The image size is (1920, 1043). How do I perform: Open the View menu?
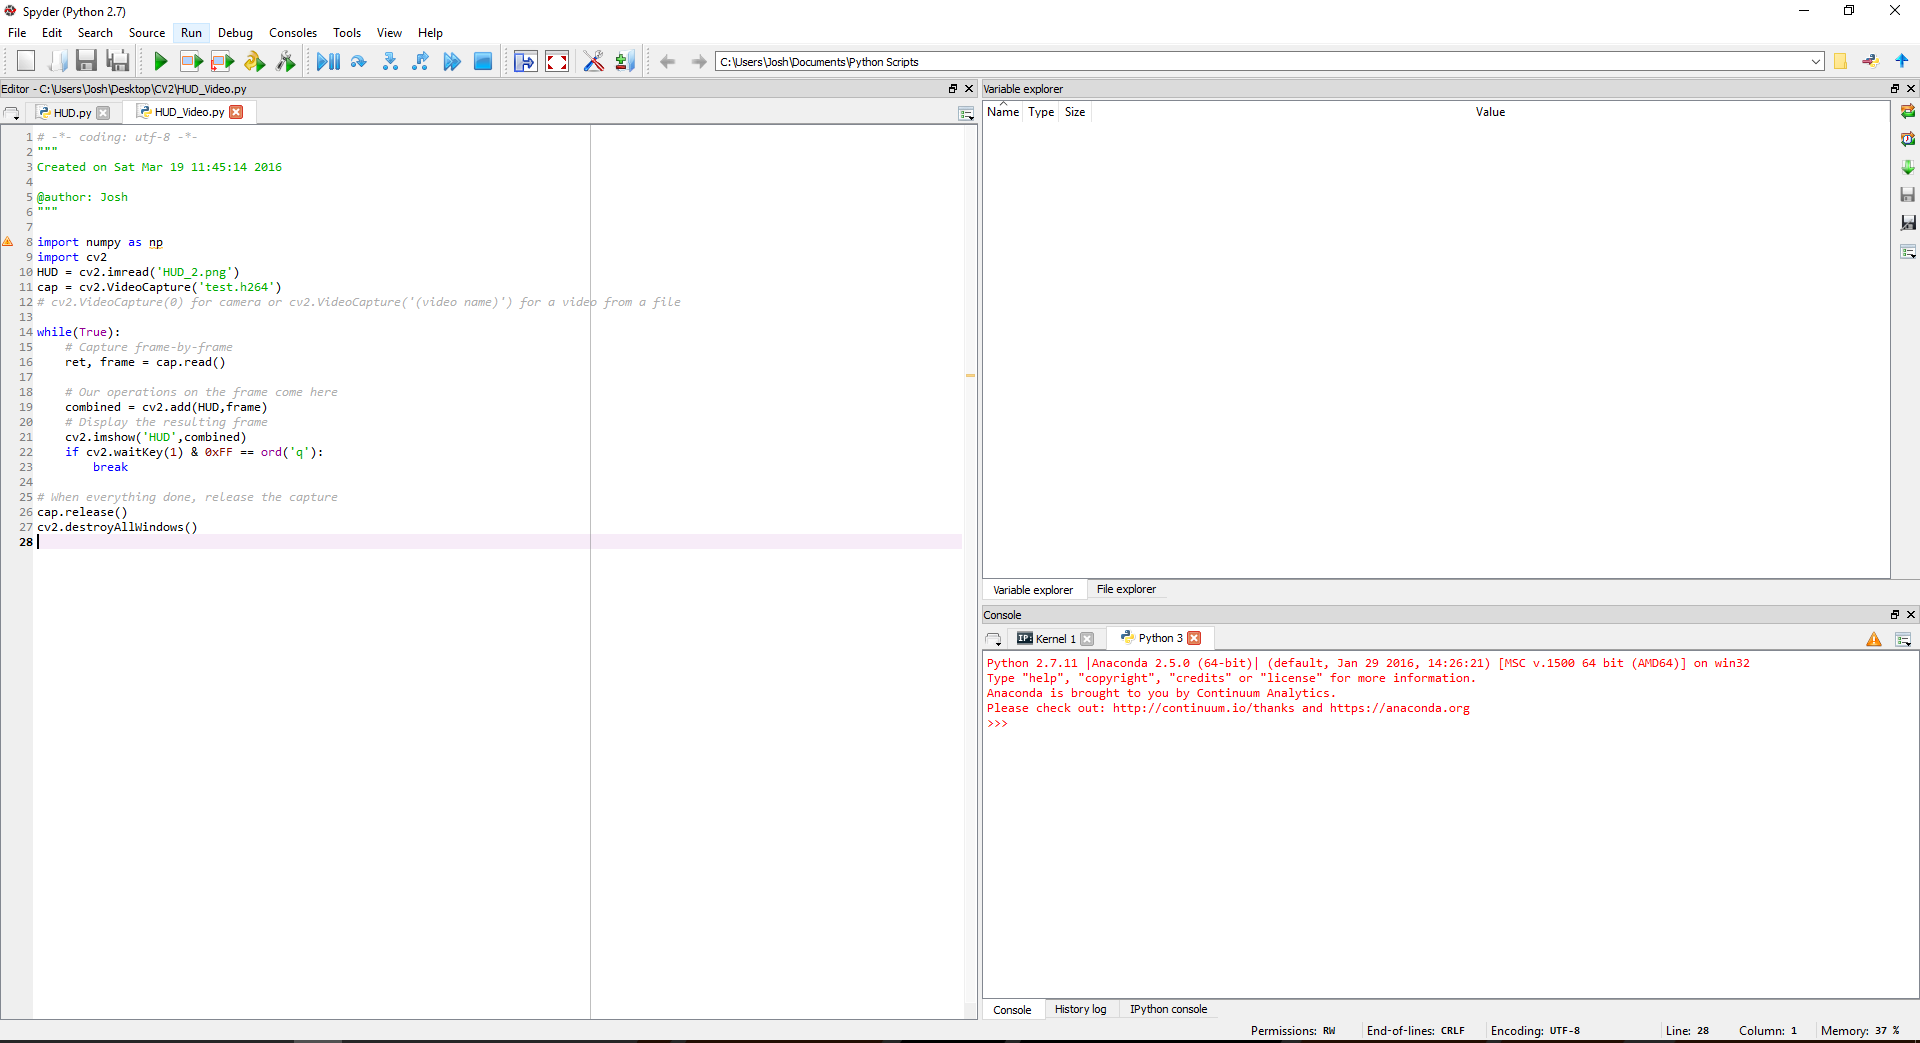tap(389, 33)
